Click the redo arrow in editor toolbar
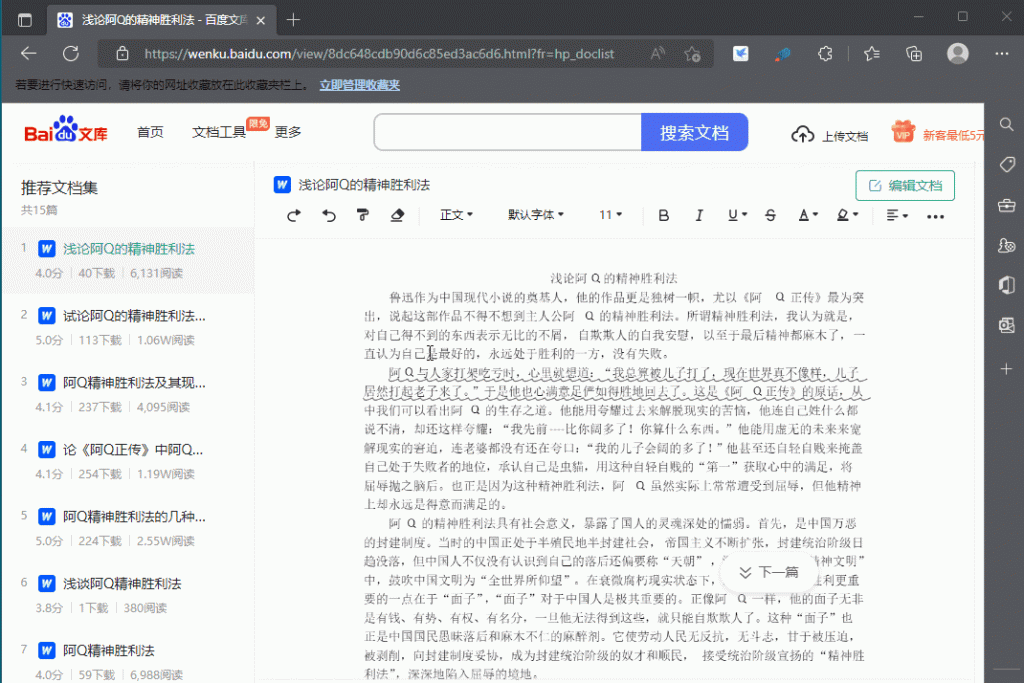Image resolution: width=1024 pixels, height=683 pixels. pyautogui.click(x=294, y=215)
